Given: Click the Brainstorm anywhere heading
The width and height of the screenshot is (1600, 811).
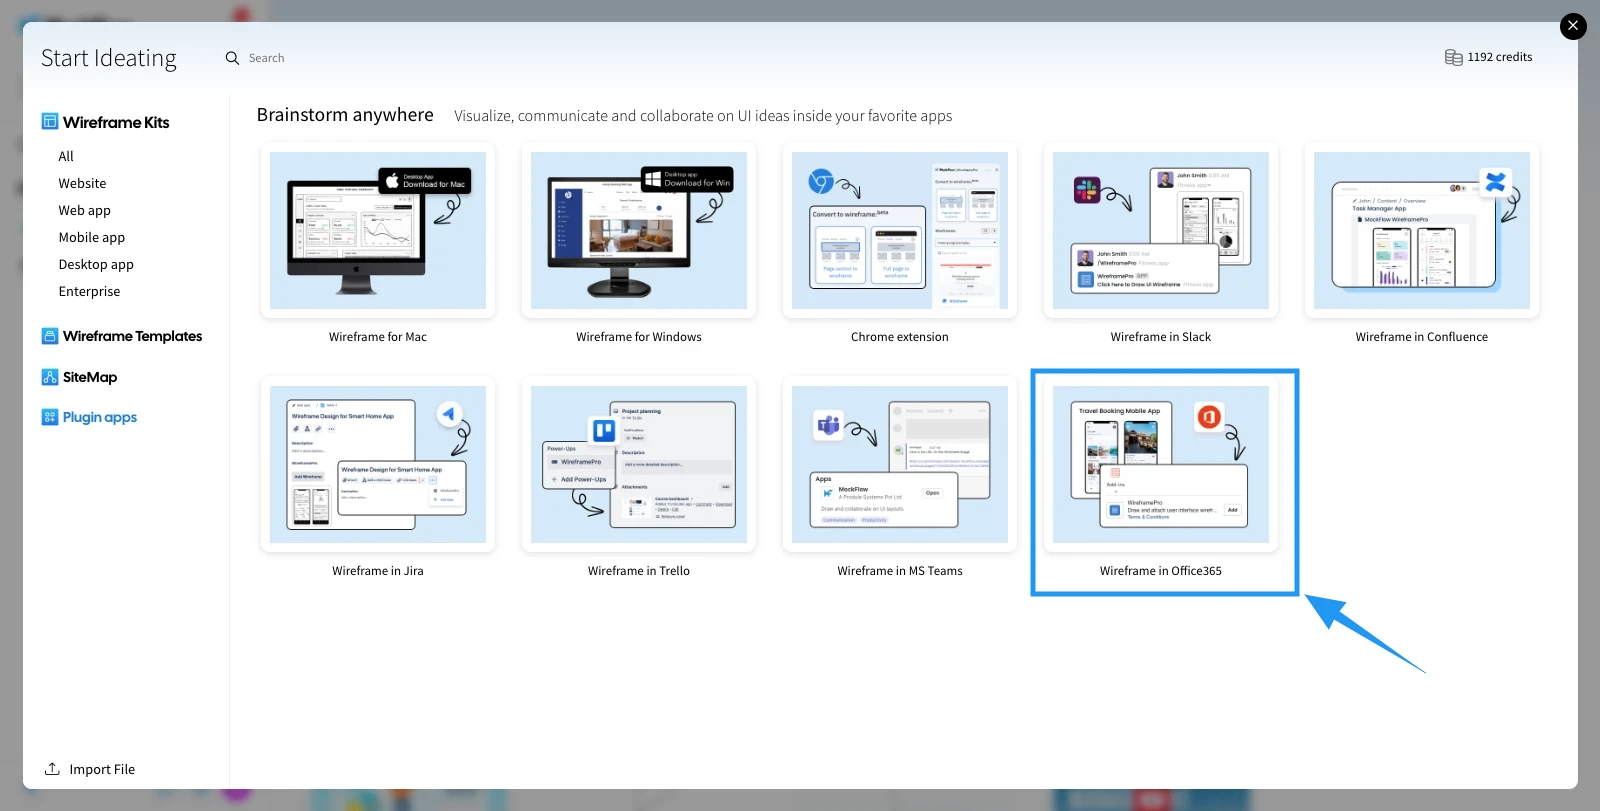Looking at the screenshot, I should point(345,115).
